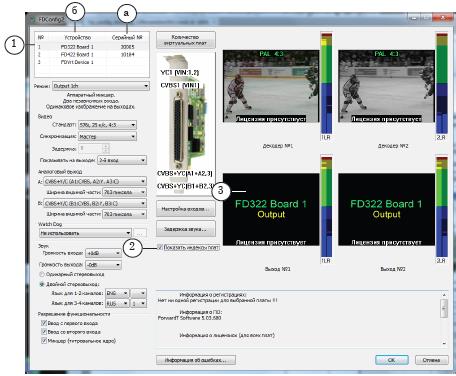Toggle Ввод с первого входа checkbox
The width and height of the screenshot is (456, 376).
44,323
